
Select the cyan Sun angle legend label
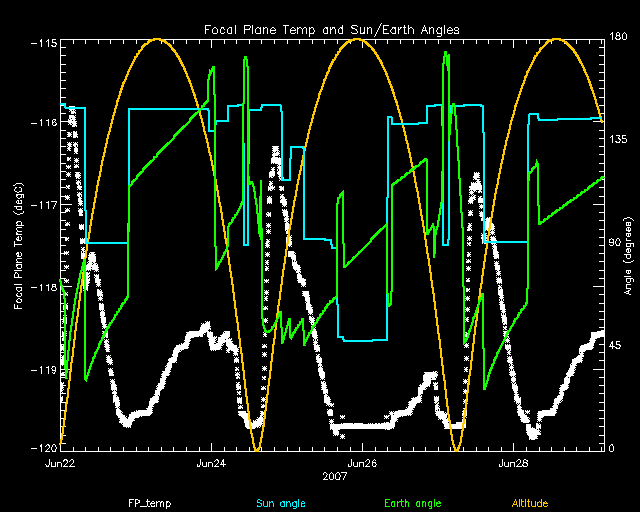tap(281, 504)
